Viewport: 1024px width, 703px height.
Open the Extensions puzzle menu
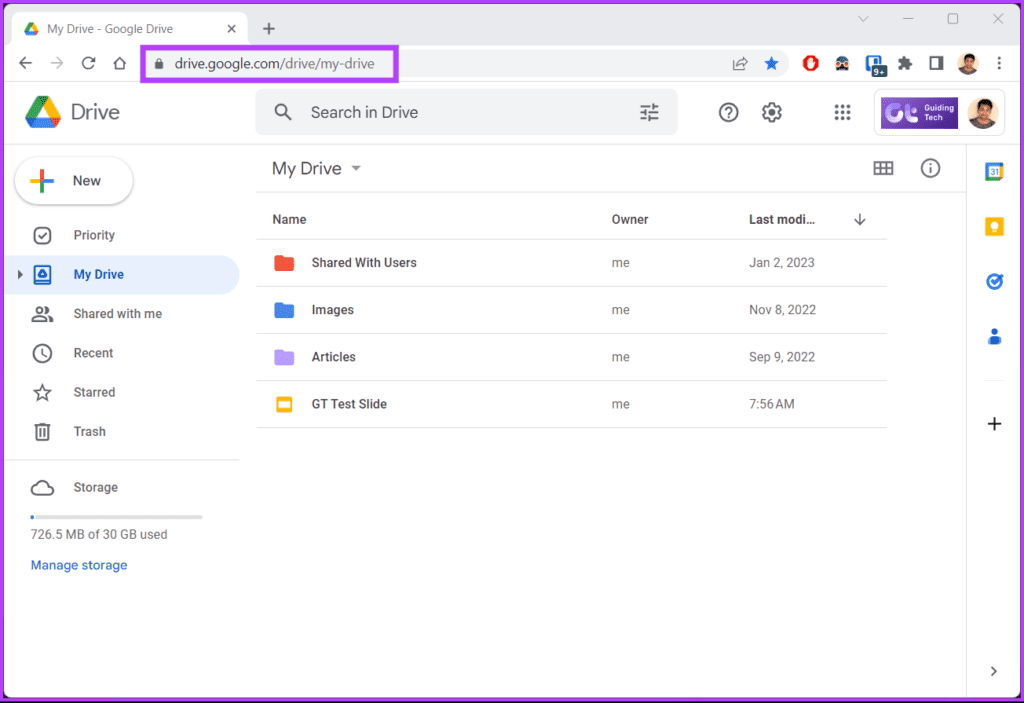coord(904,63)
